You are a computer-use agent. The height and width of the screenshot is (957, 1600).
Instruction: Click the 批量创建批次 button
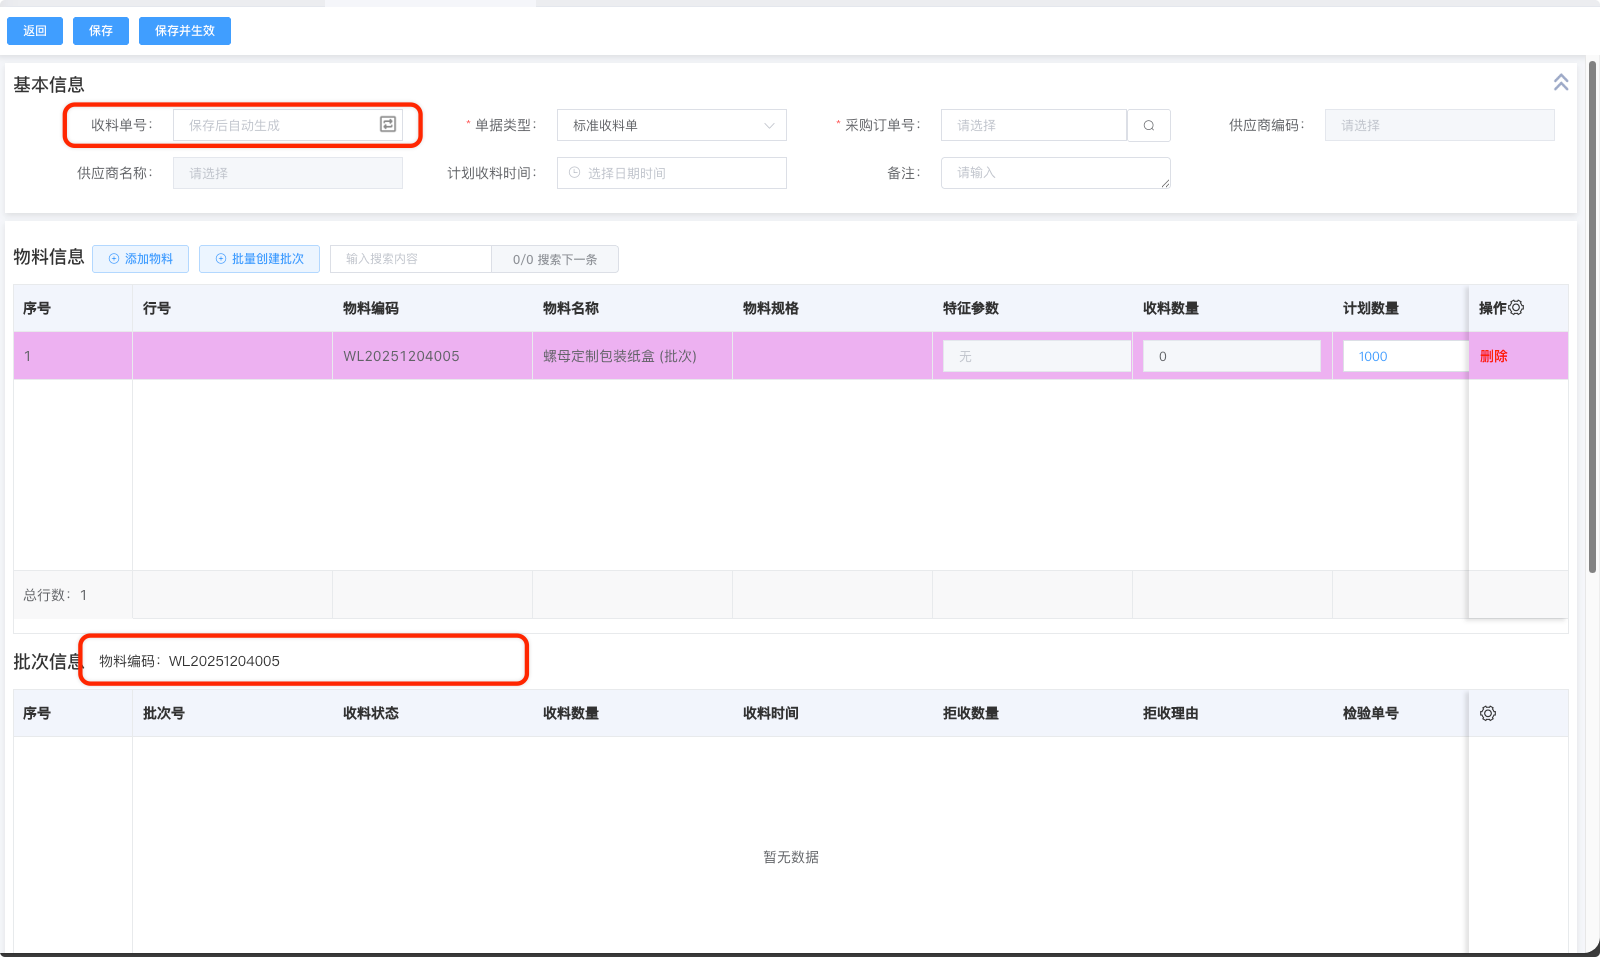[259, 259]
